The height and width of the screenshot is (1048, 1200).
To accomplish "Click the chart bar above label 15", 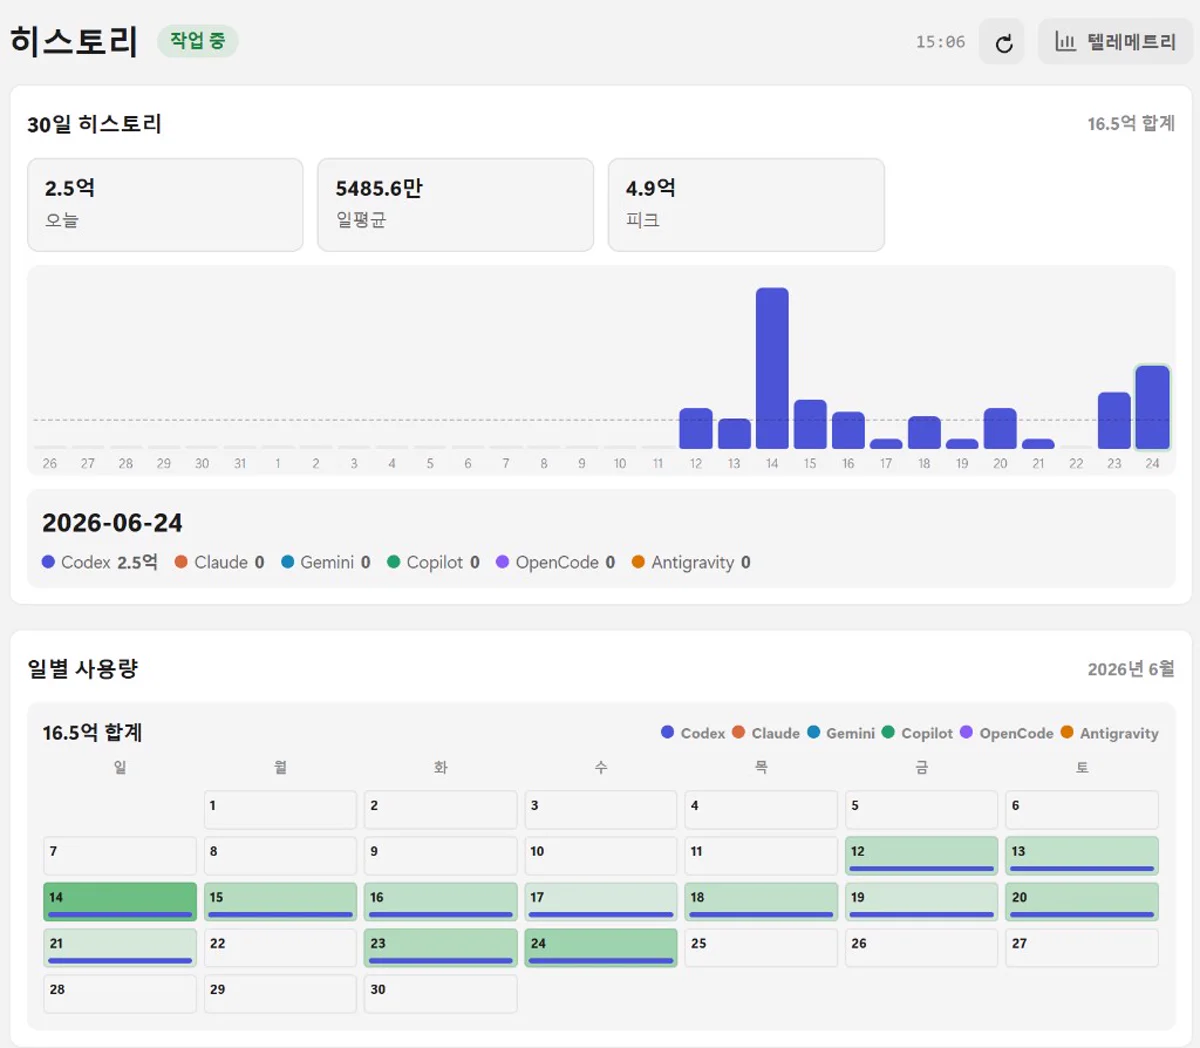I will coord(810,424).
